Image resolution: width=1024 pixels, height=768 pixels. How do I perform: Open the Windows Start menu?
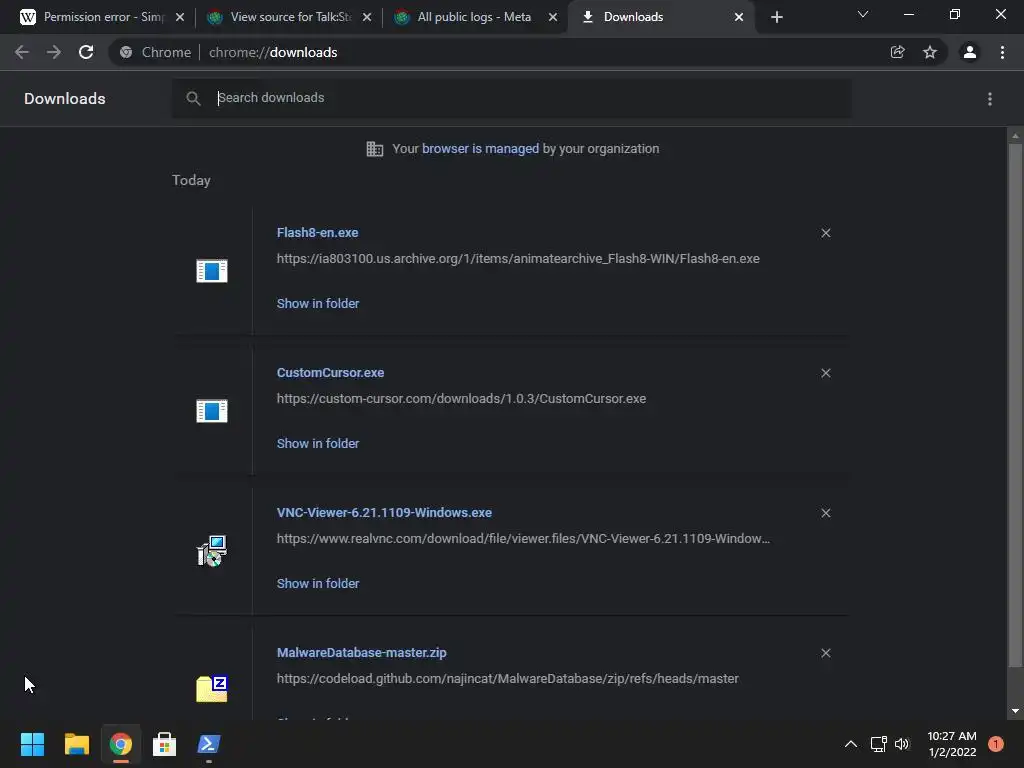tap(32, 744)
